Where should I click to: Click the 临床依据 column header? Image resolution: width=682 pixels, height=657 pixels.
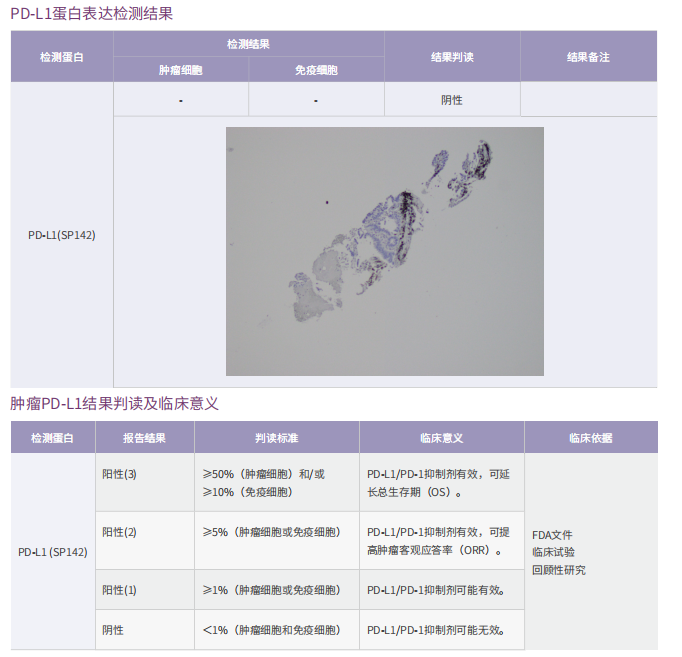pyautogui.click(x=590, y=438)
